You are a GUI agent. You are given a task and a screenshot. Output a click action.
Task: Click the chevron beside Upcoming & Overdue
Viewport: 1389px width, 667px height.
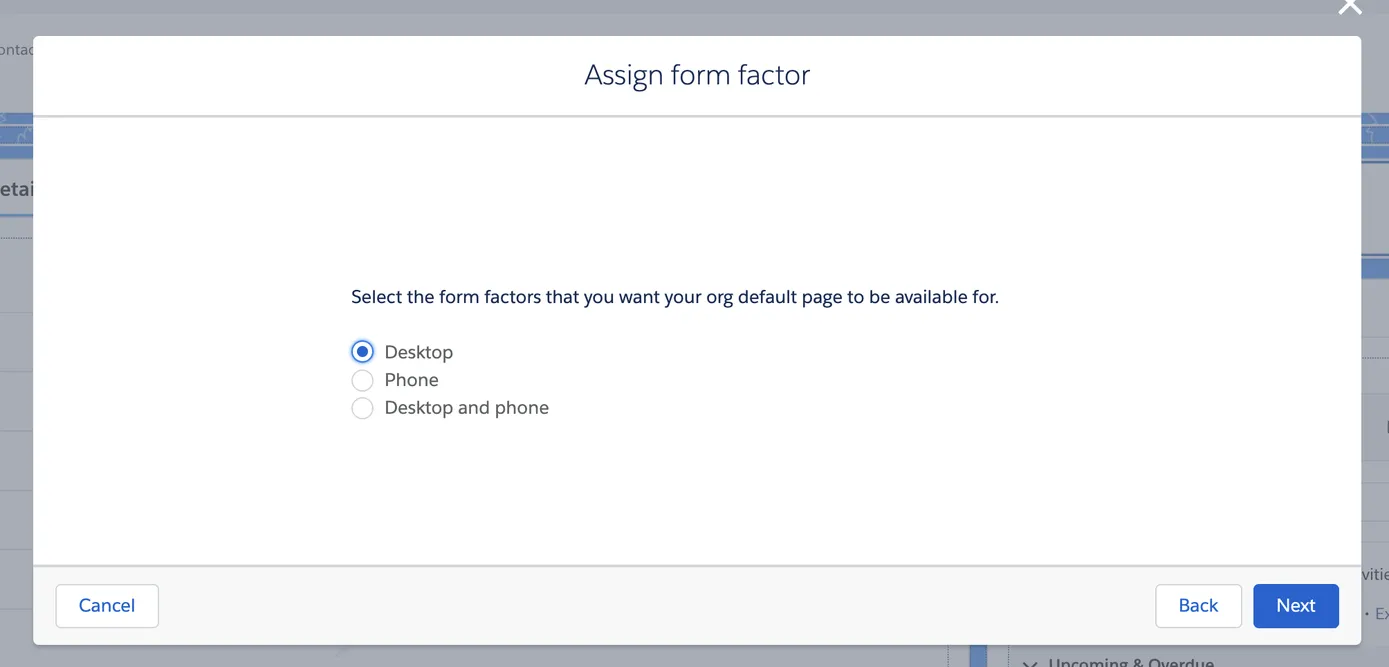click(x=1030, y=662)
